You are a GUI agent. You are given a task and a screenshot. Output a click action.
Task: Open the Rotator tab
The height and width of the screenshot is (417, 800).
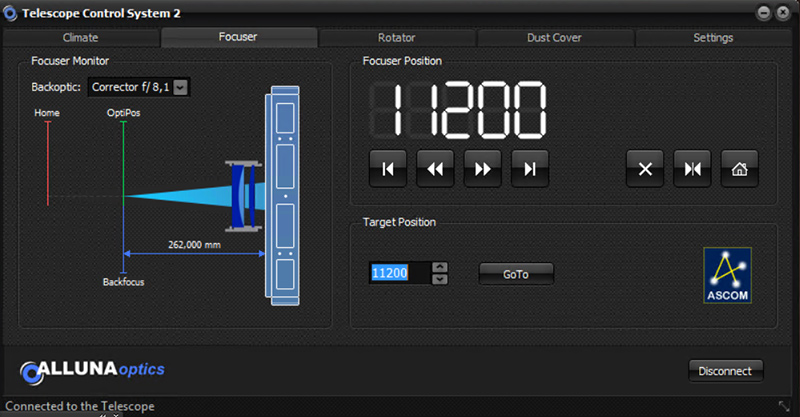(x=396, y=38)
